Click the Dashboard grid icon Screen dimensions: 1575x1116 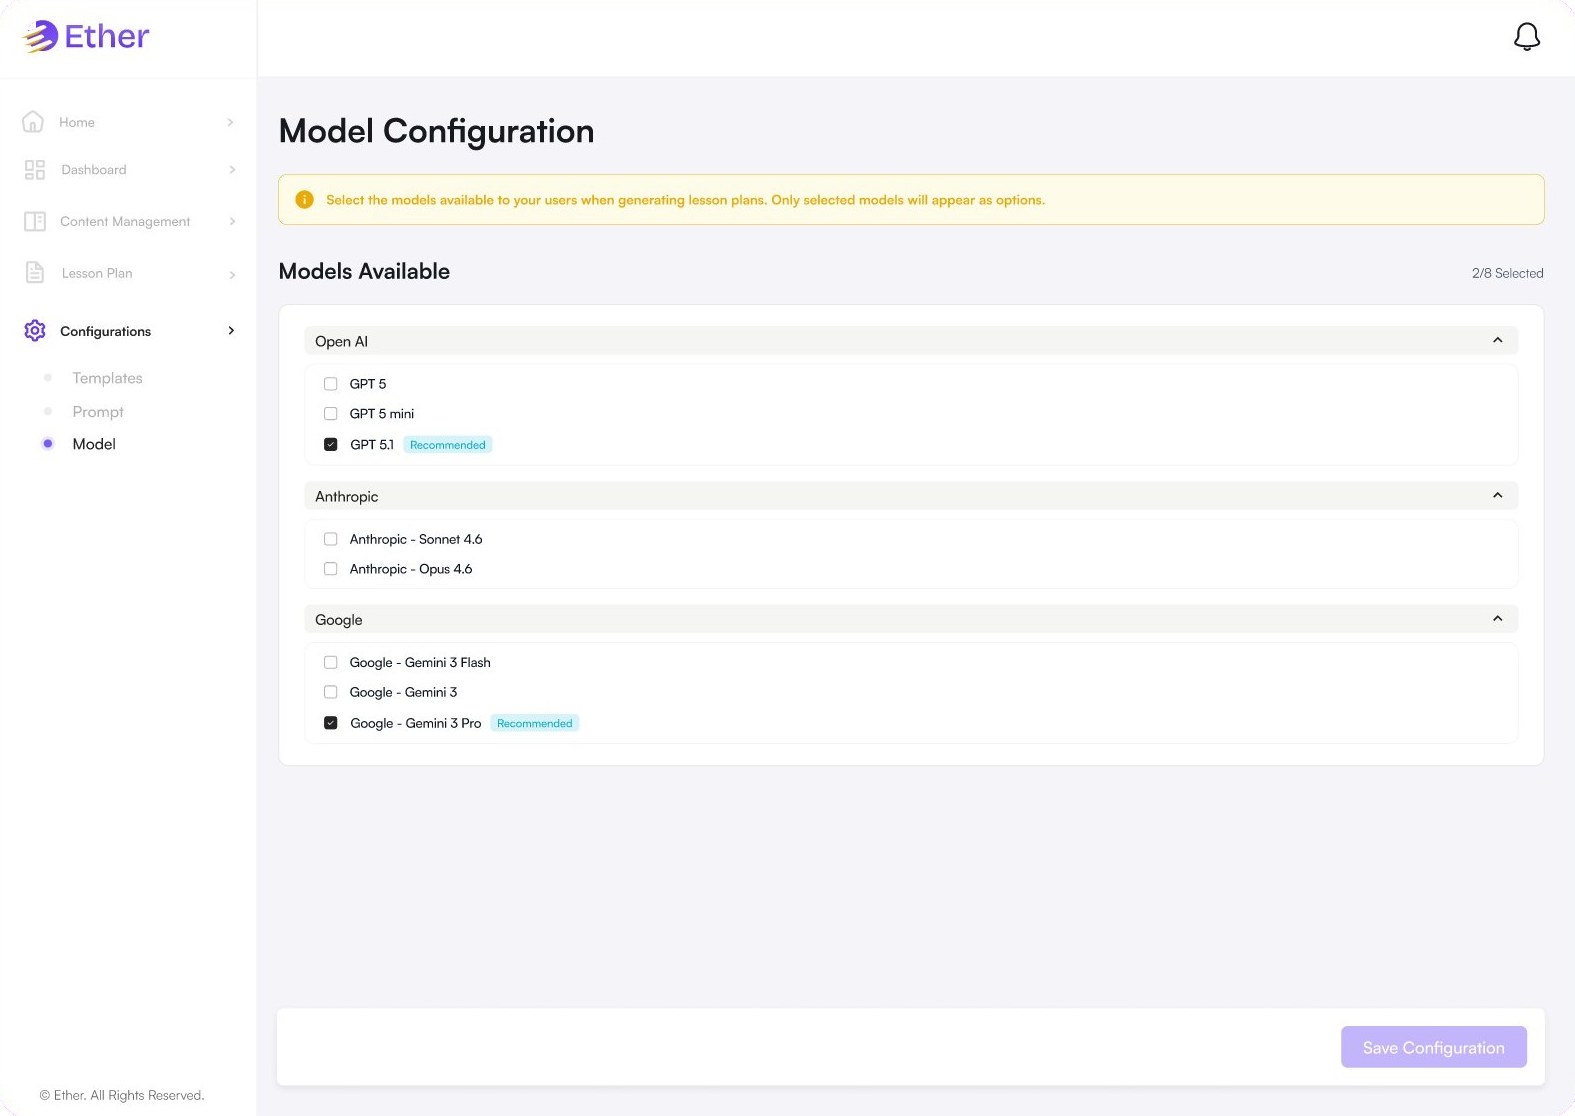pyautogui.click(x=35, y=170)
